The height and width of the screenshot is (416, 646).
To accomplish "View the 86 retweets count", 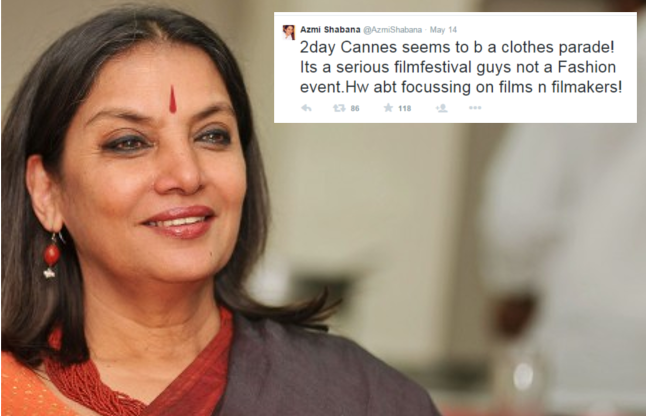I will point(355,108).
